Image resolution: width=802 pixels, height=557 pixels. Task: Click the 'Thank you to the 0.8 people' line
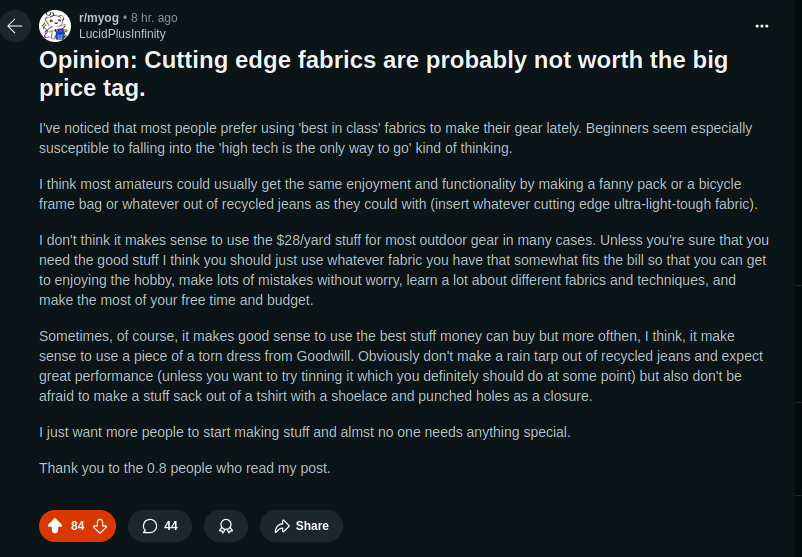(x=184, y=468)
